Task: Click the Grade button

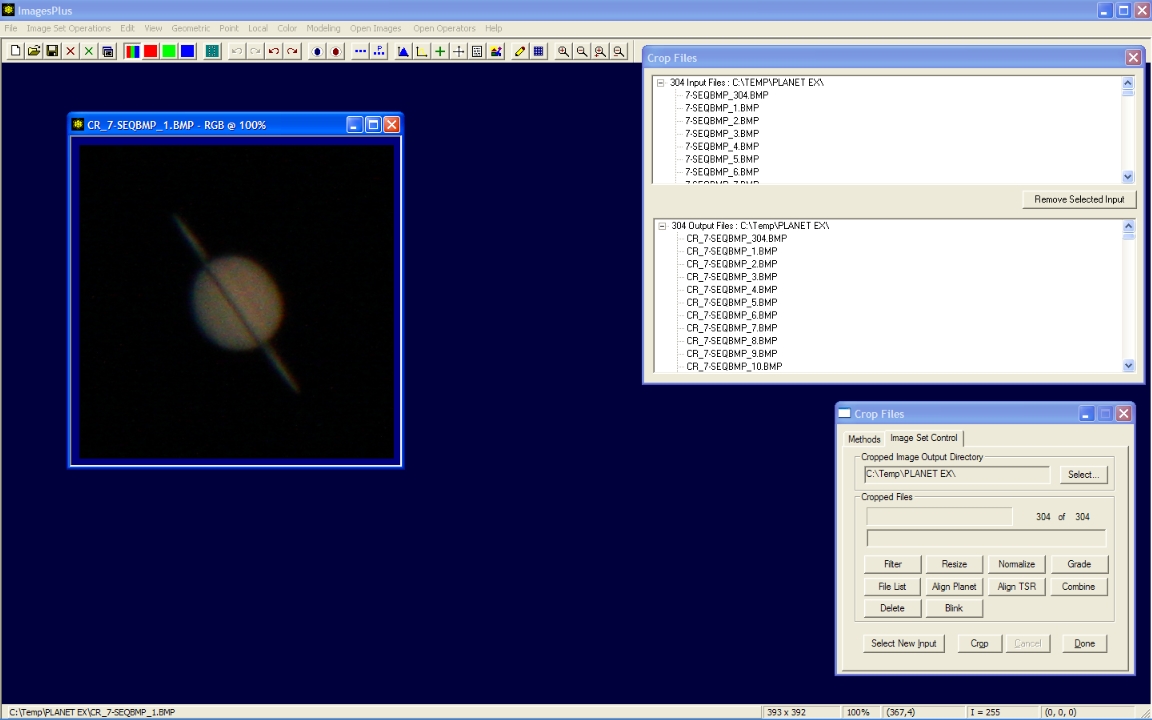Action: (1079, 564)
